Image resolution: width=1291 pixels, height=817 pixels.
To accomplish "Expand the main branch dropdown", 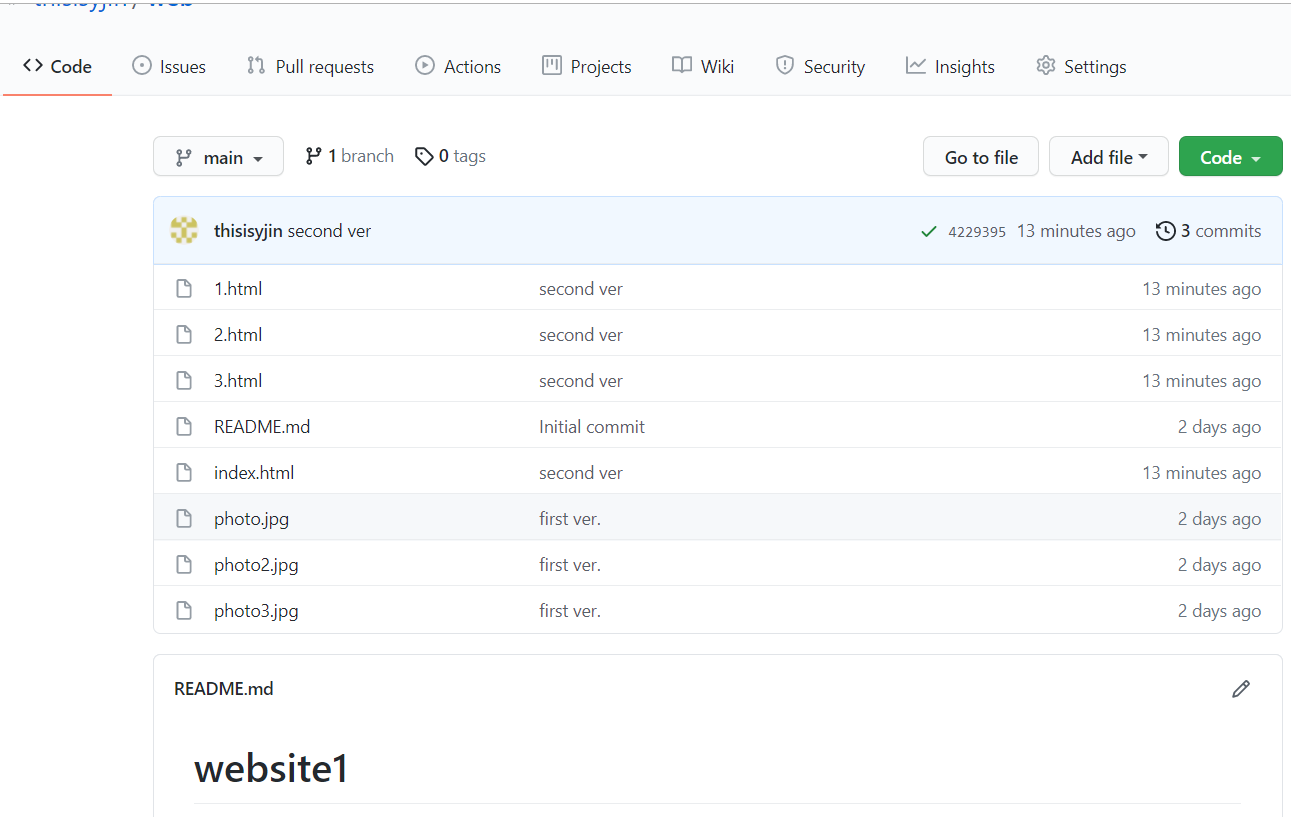I will click(218, 157).
